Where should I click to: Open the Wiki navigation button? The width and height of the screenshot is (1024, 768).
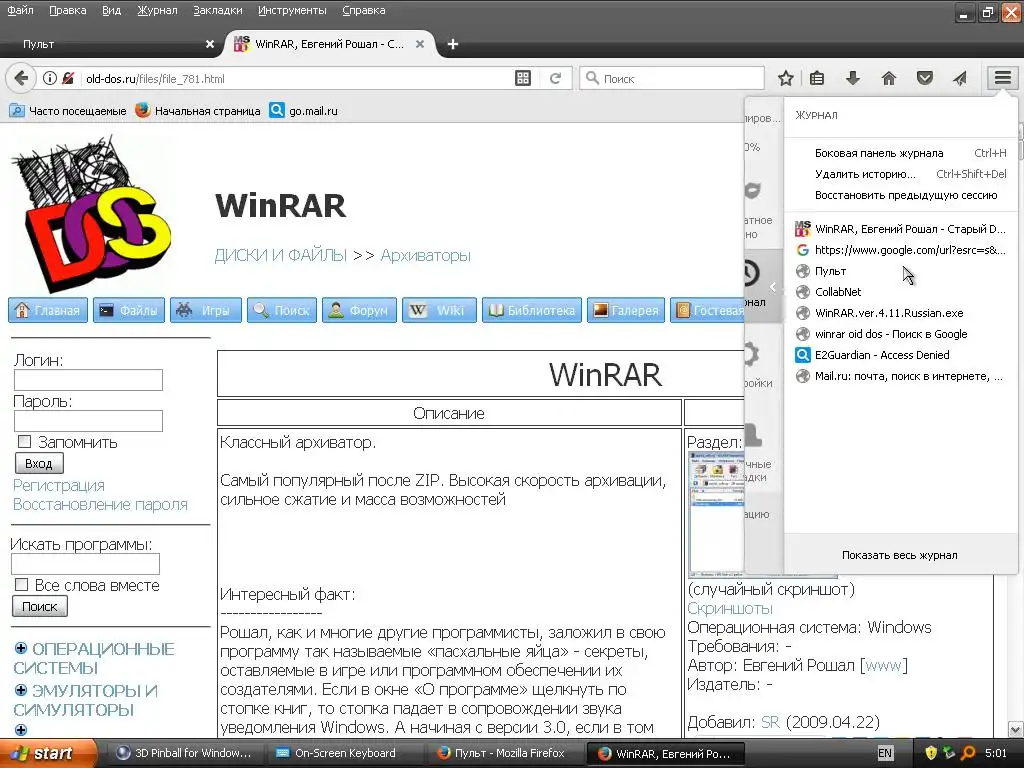(439, 310)
